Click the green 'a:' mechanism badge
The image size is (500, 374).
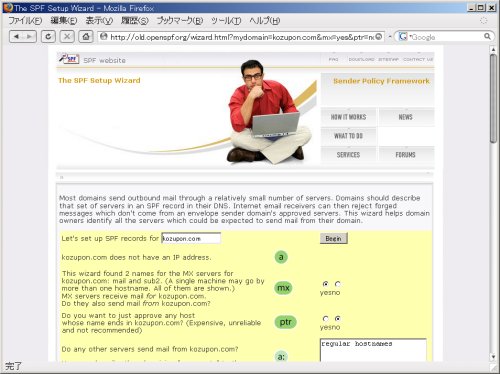coord(281,356)
